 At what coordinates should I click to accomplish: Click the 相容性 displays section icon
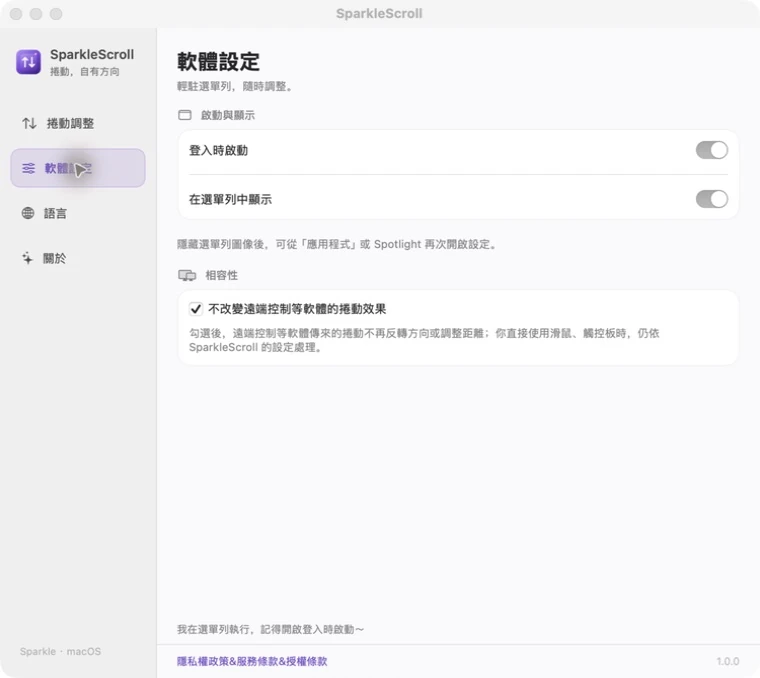[x=187, y=275]
